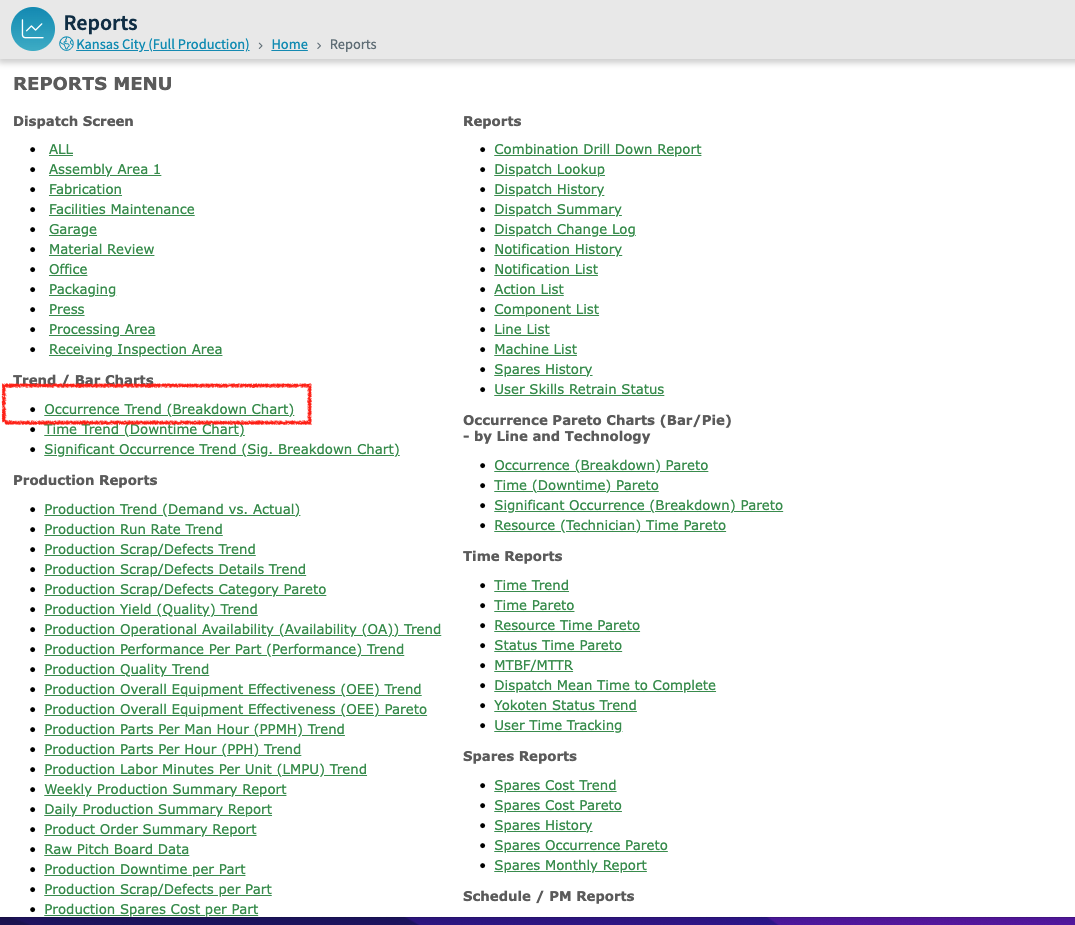Open Production Yield (Quality) Trend
This screenshot has height=925, width=1075.
coord(151,609)
